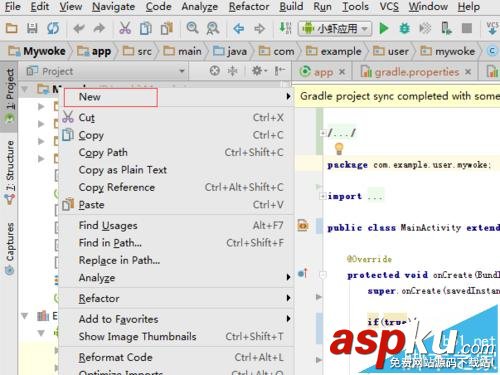Toggle the Structure side panel

10,172
